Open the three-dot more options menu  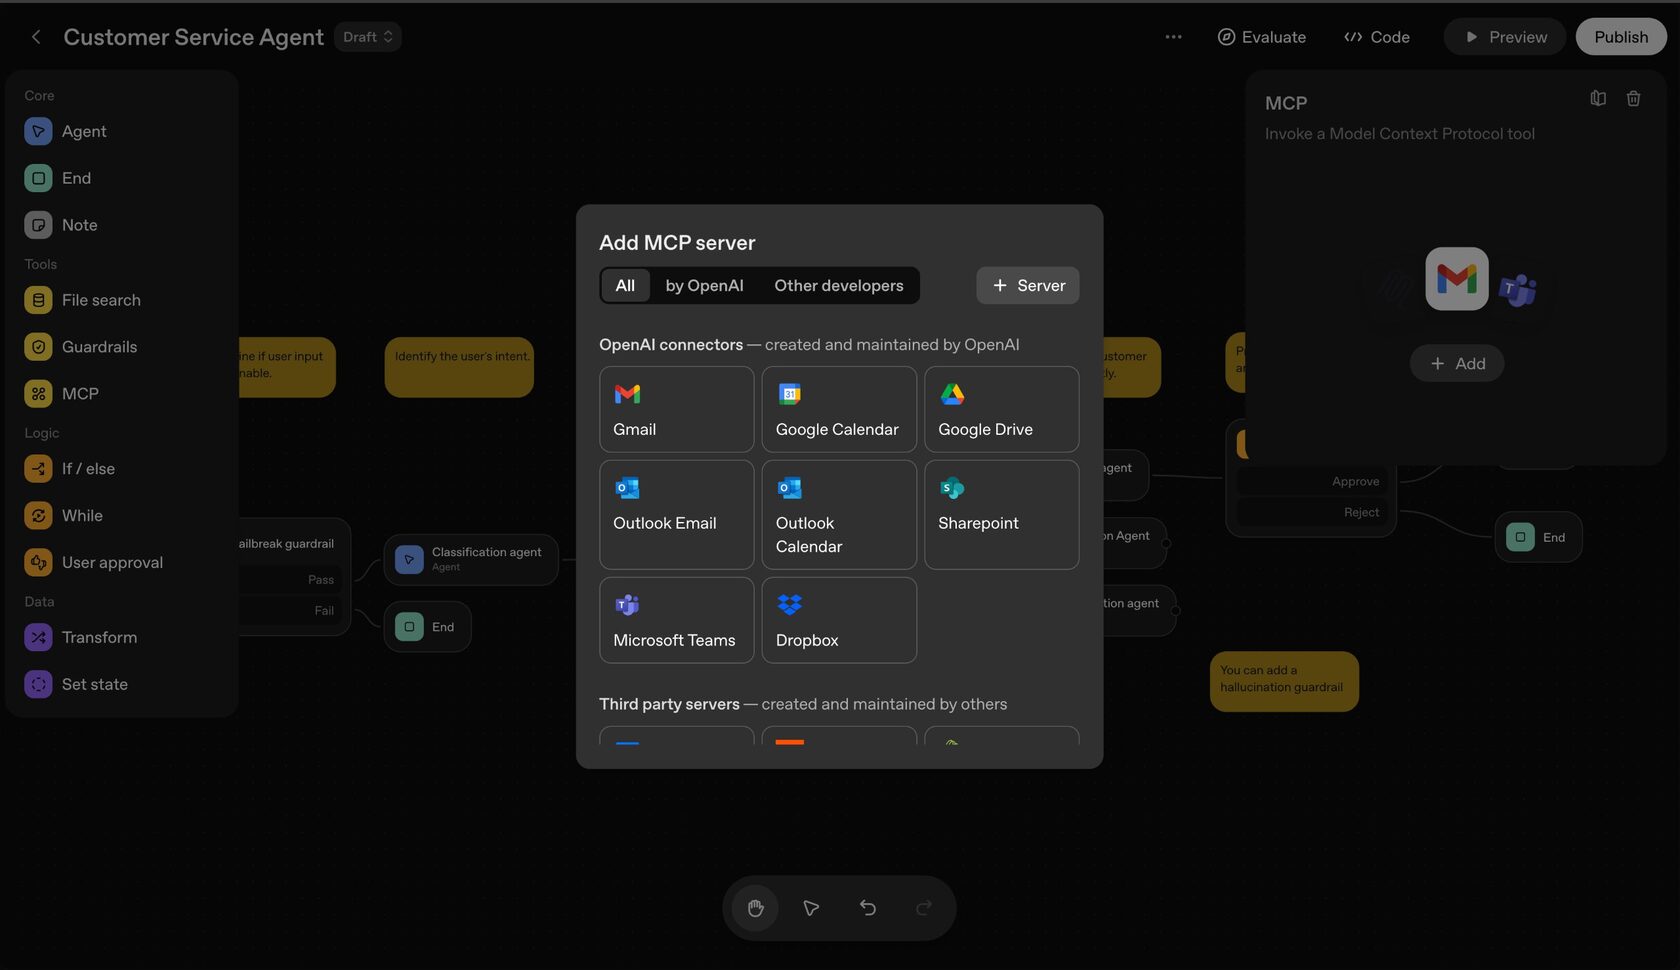(x=1173, y=37)
